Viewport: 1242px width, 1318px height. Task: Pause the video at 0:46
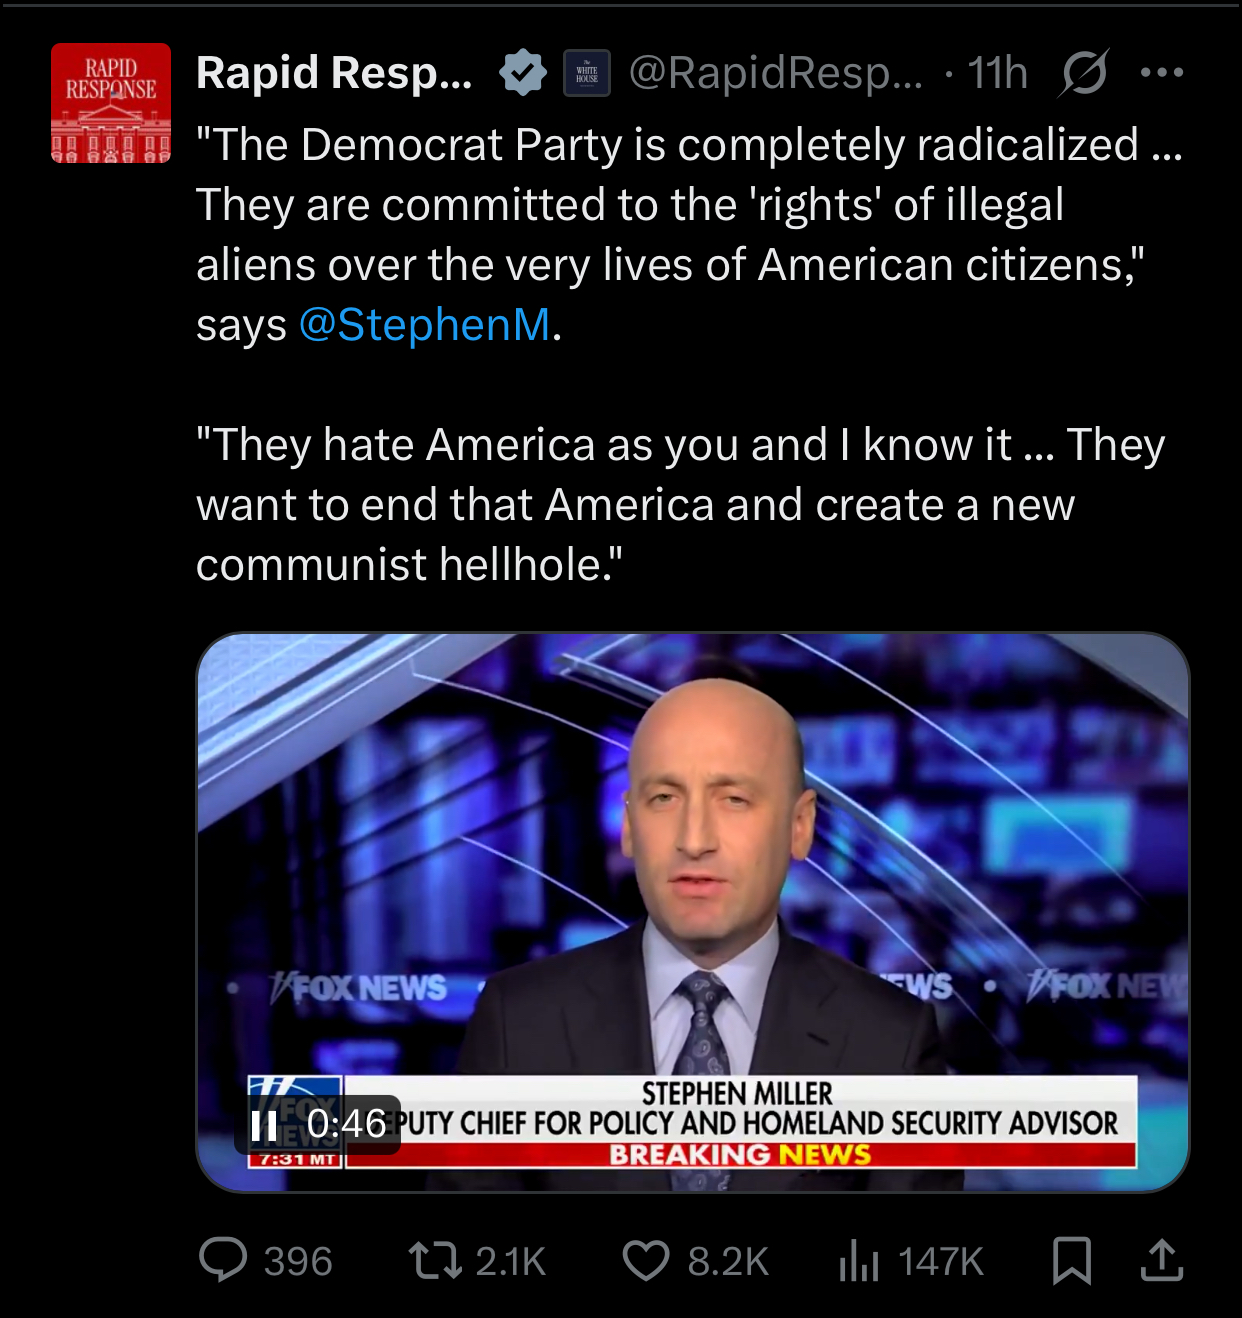pyautogui.click(x=264, y=1126)
